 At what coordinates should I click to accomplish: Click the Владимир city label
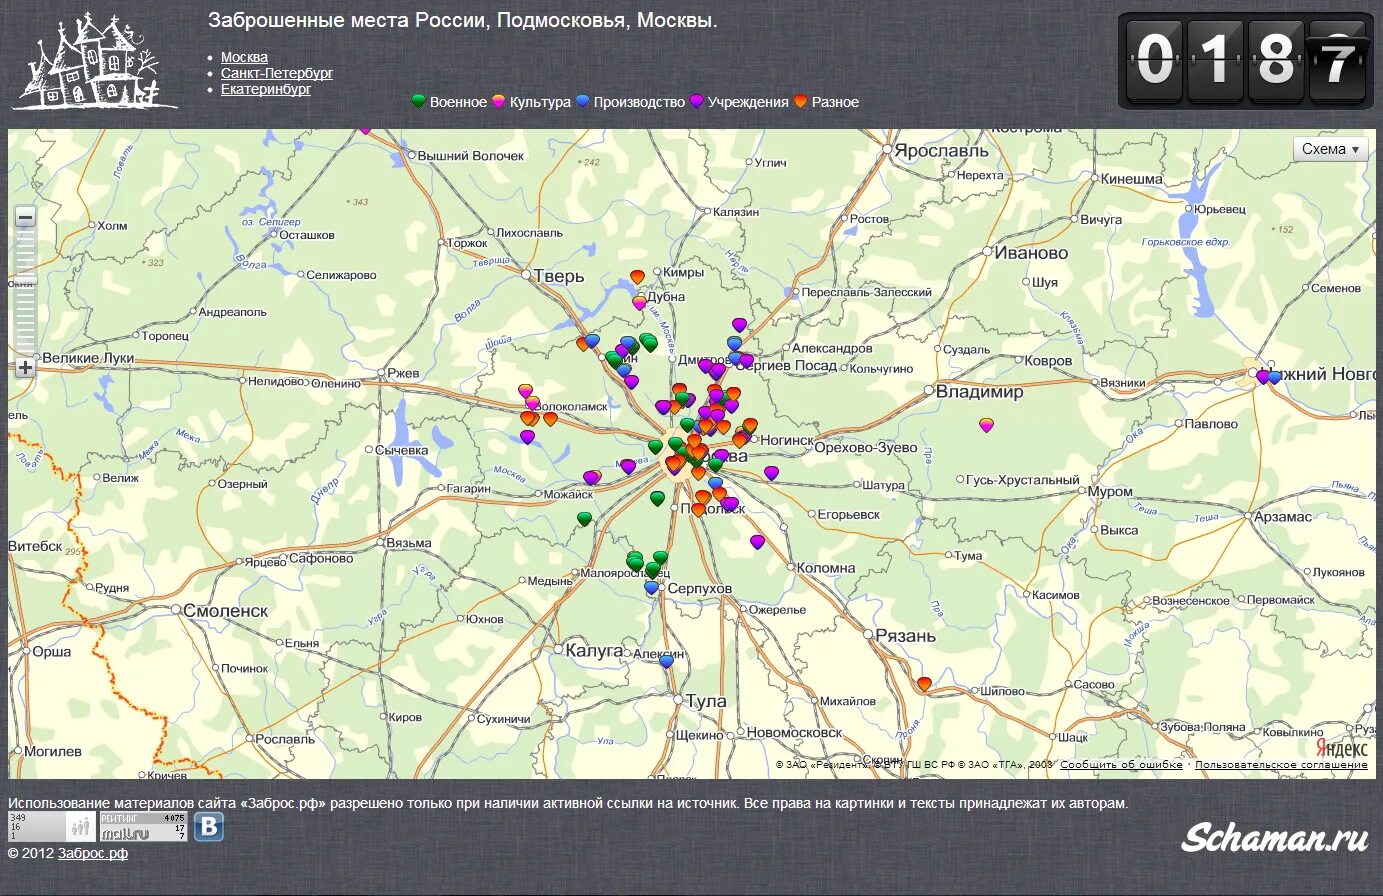[980, 392]
